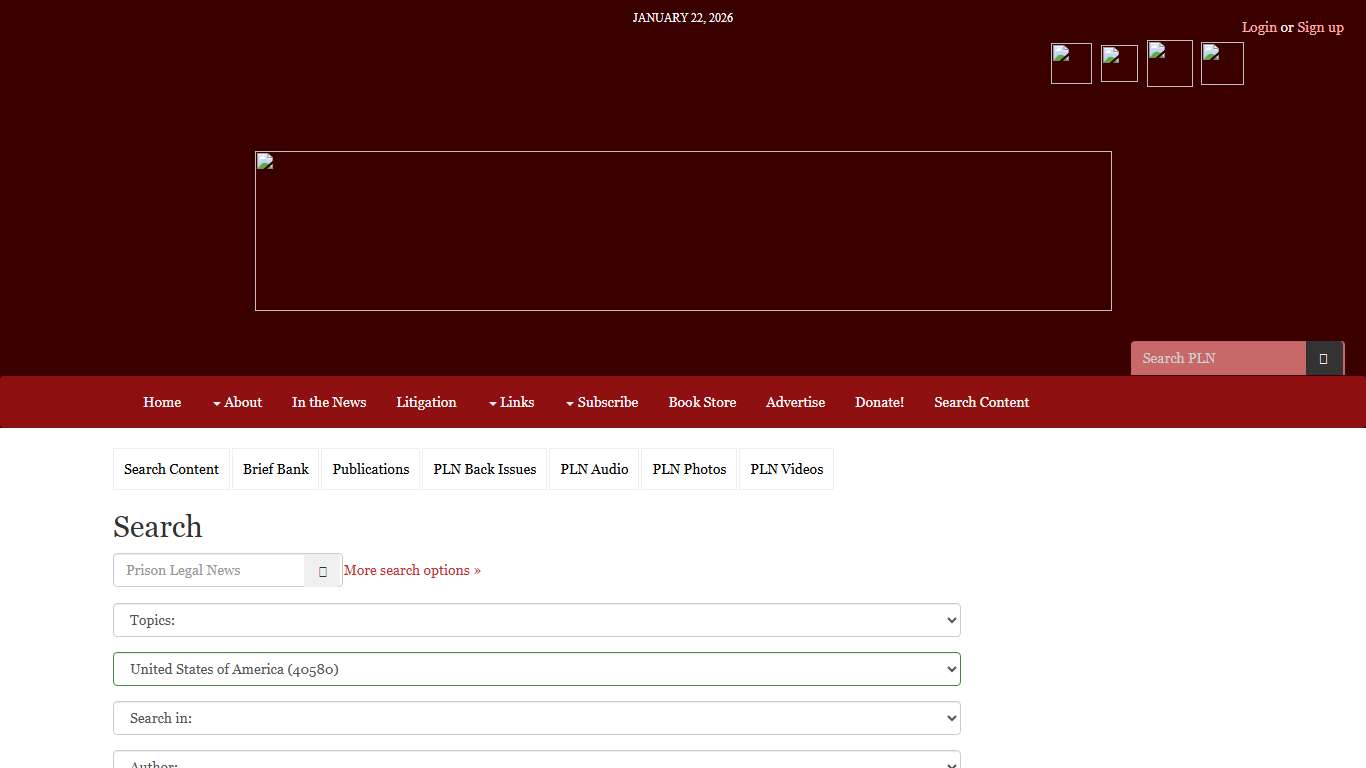This screenshot has height=768, width=1366.
Task: Open the Brief Bank tab
Action: click(275, 469)
